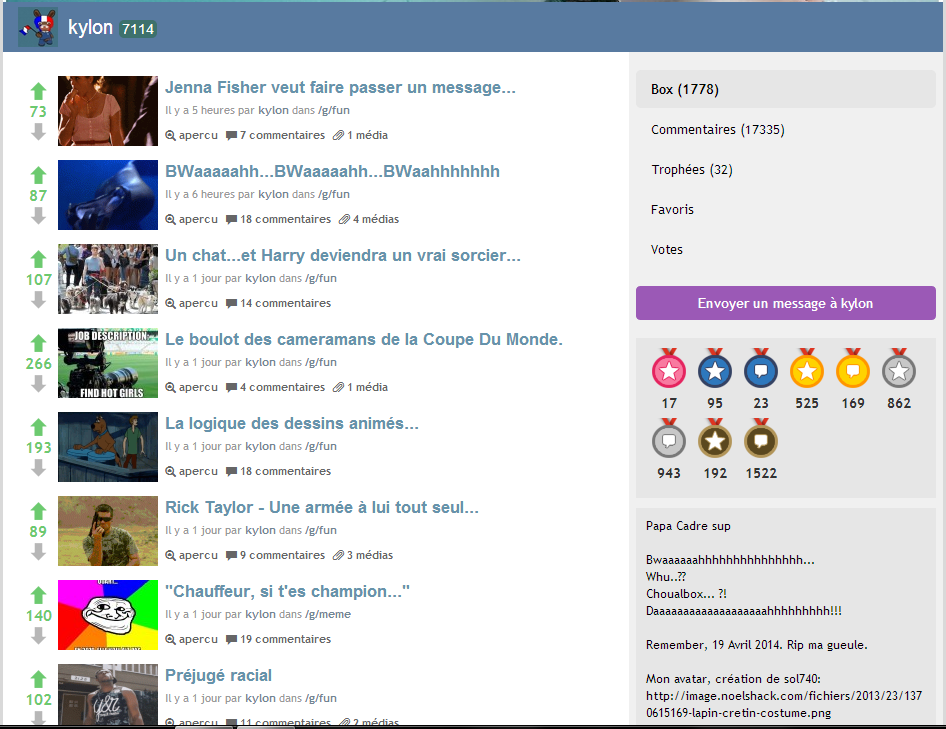Image resolution: width=946 pixels, height=729 pixels.
Task: Send a message to kylon
Action: 785,303
